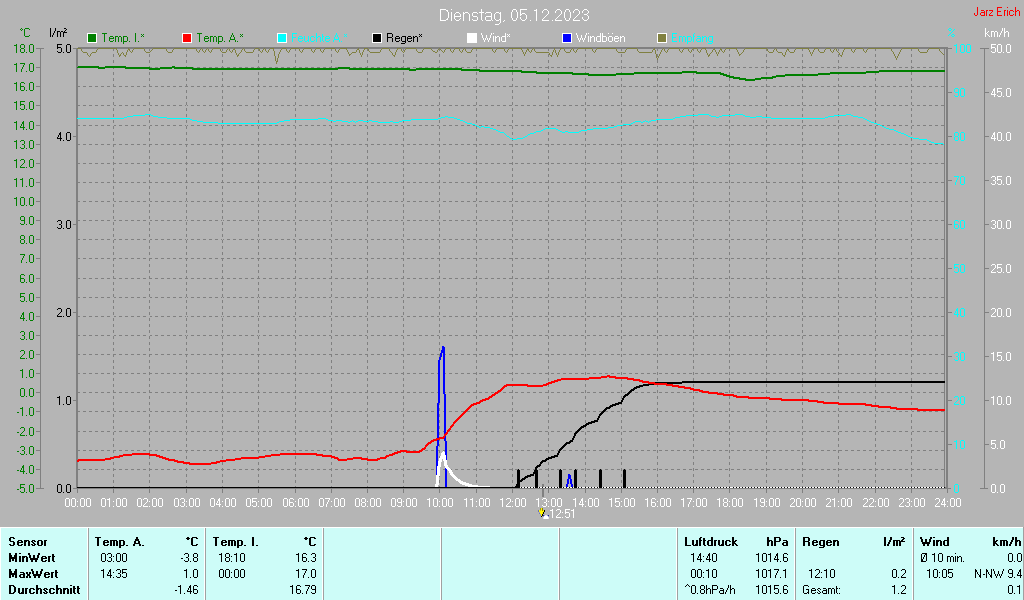Click the 'l/m²' unit label above rain axis
The height and width of the screenshot is (600, 1024).
58,33
